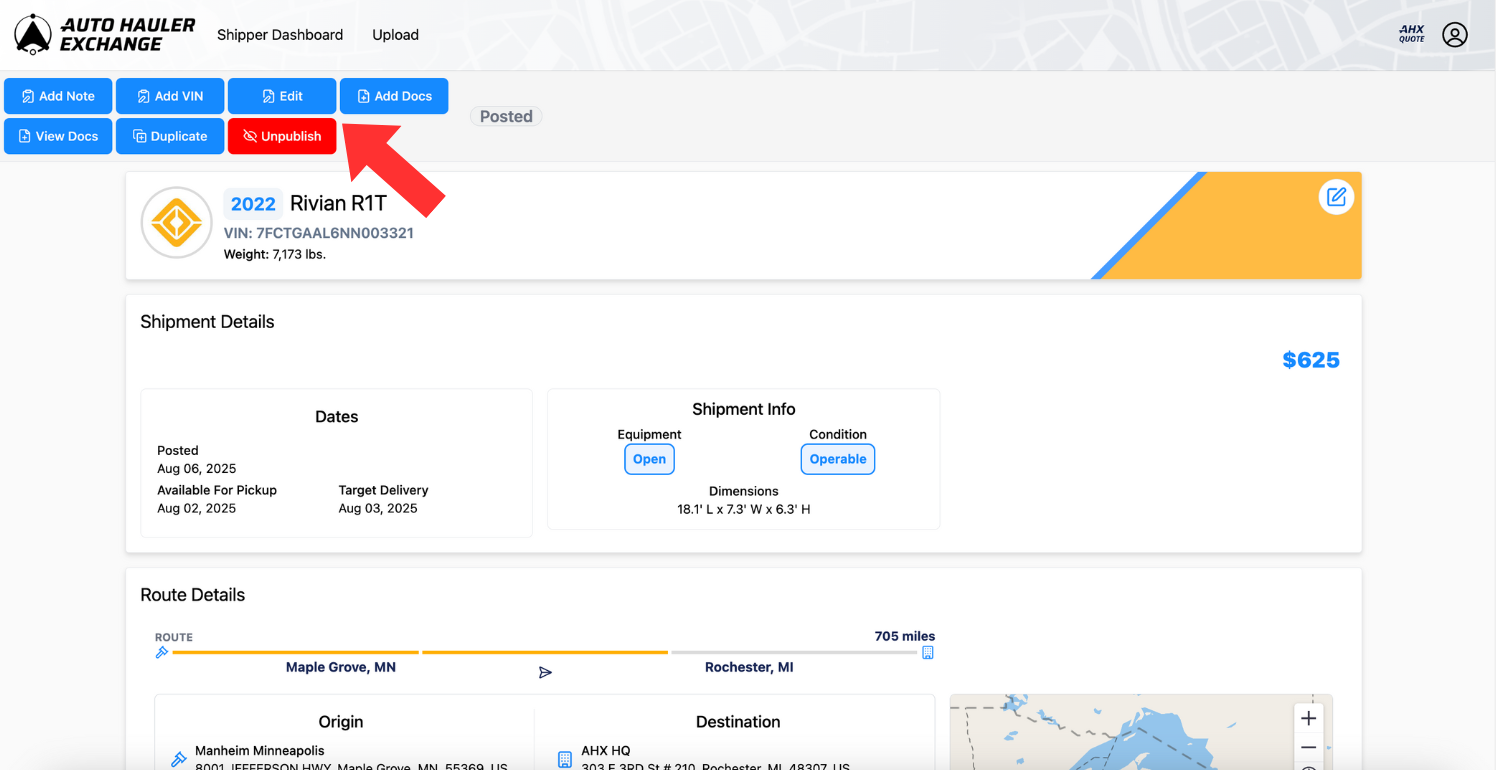The width and height of the screenshot is (1496, 773).
Task: Click the route map preview
Action: pyautogui.click(x=1141, y=732)
